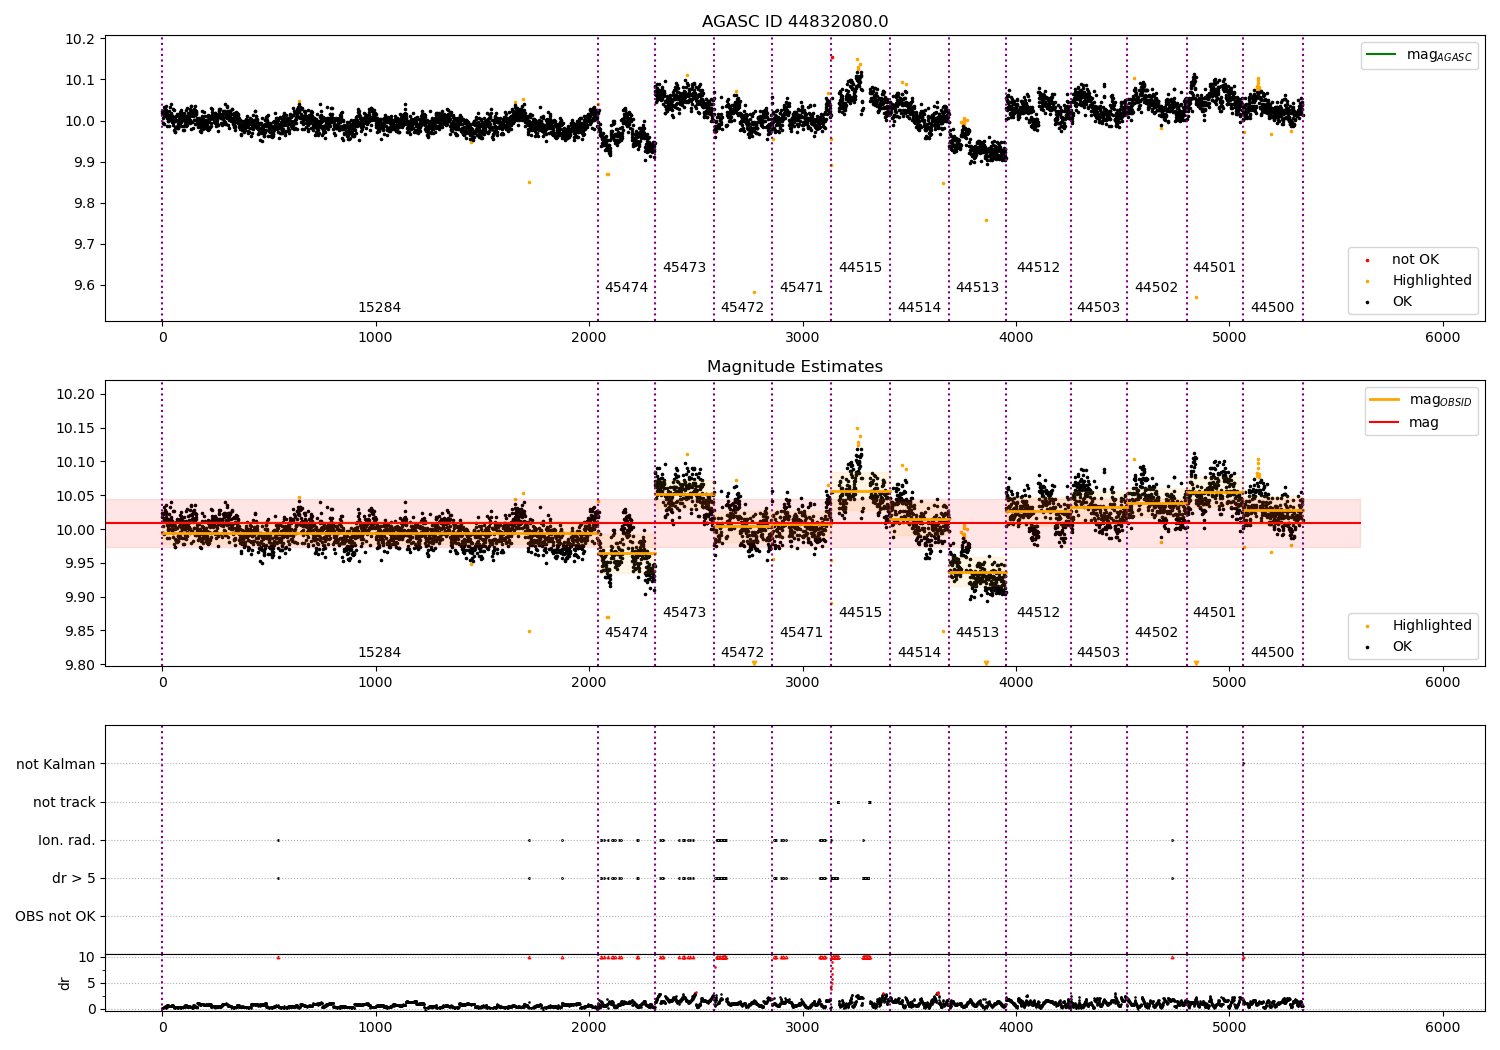
Task: Click the 'Ion. rad.' axis label
Action: pyautogui.click(x=67, y=840)
